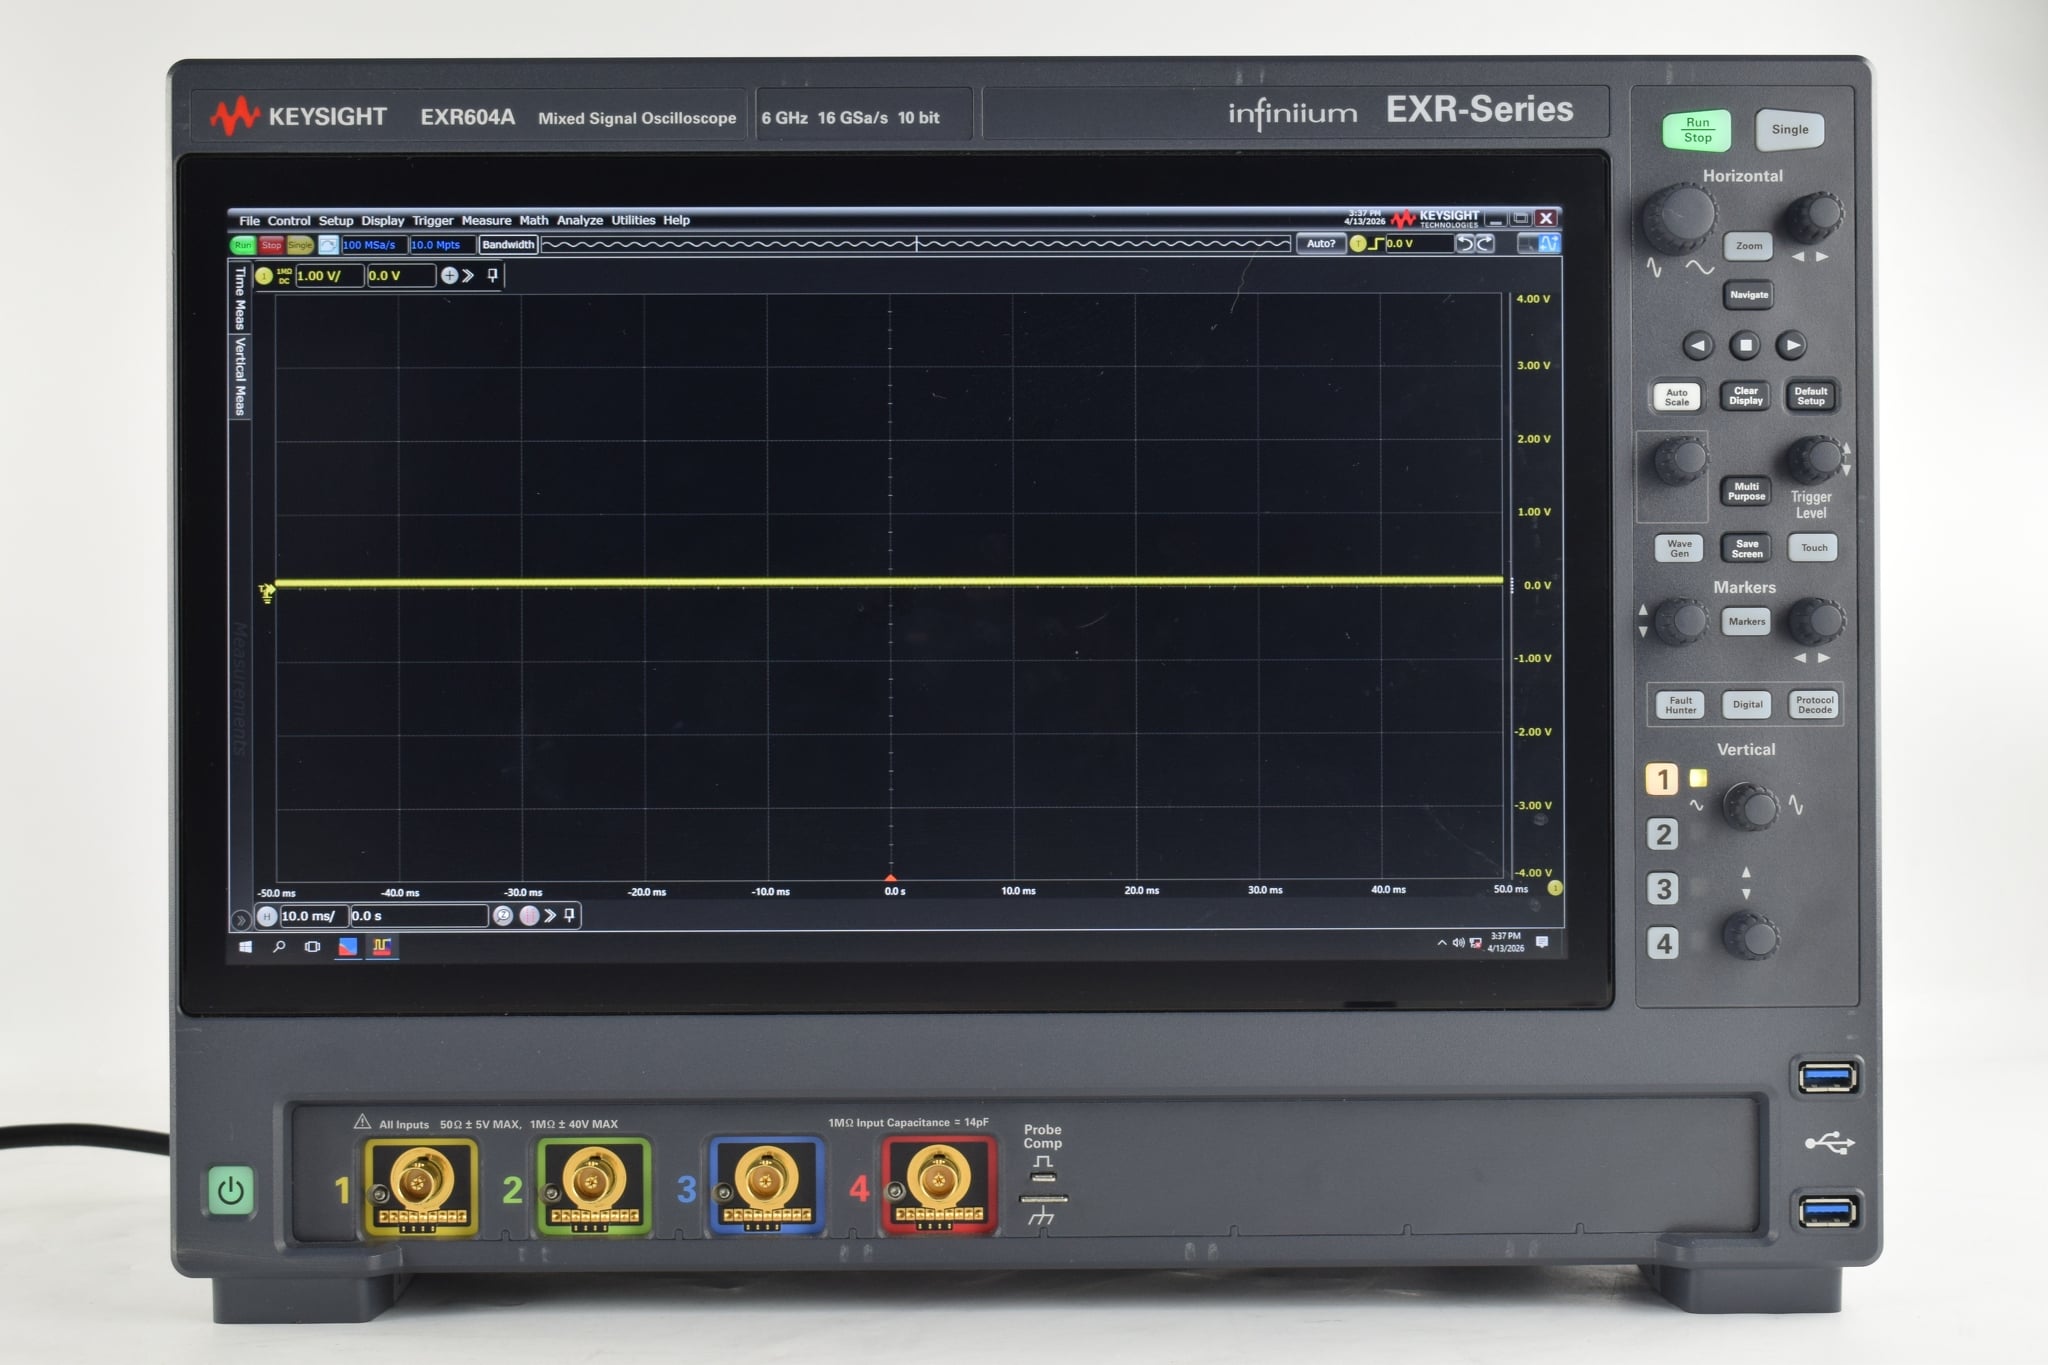The width and height of the screenshot is (2048, 1365).
Task: Open the File menu
Action: point(249,221)
